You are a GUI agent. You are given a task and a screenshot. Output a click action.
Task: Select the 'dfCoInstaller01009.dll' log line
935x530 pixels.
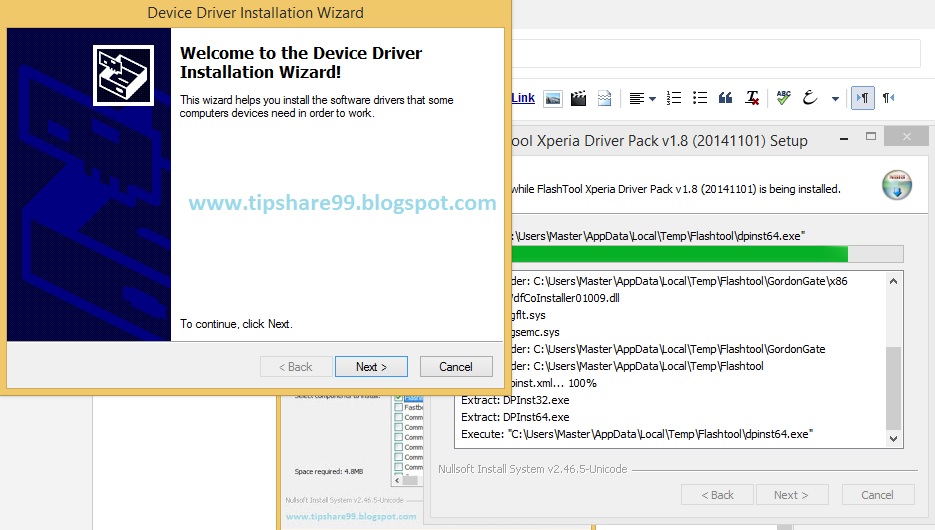[565, 298]
